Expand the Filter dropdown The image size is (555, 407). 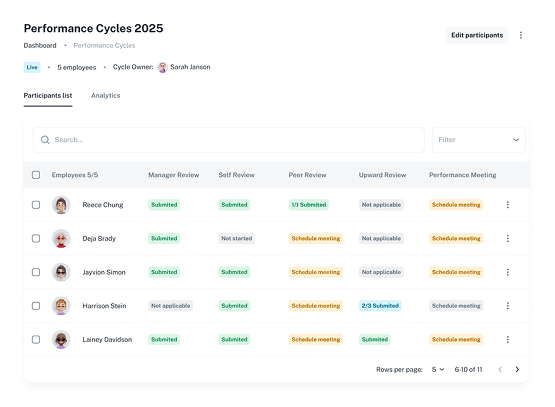click(x=479, y=140)
